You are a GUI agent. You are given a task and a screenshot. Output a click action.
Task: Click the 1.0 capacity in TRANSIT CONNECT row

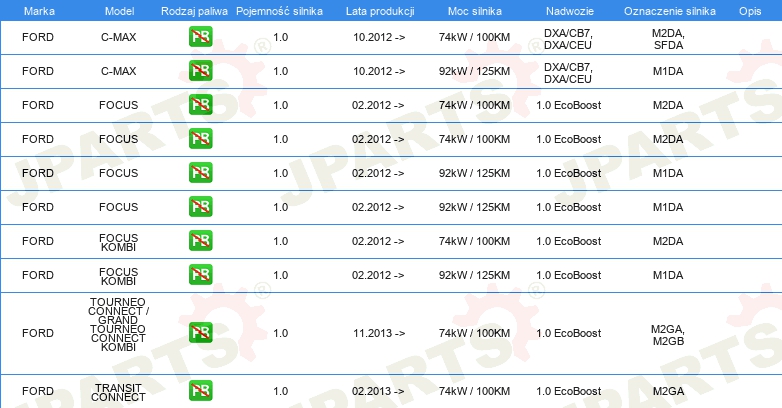pyautogui.click(x=280, y=392)
